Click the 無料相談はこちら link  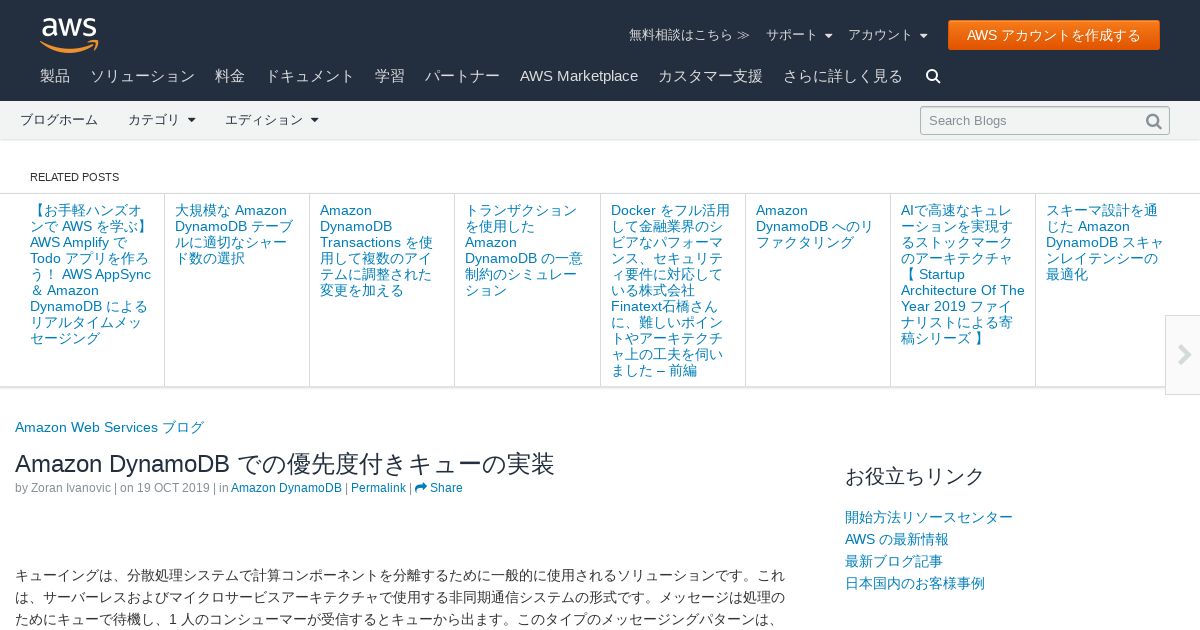(689, 35)
